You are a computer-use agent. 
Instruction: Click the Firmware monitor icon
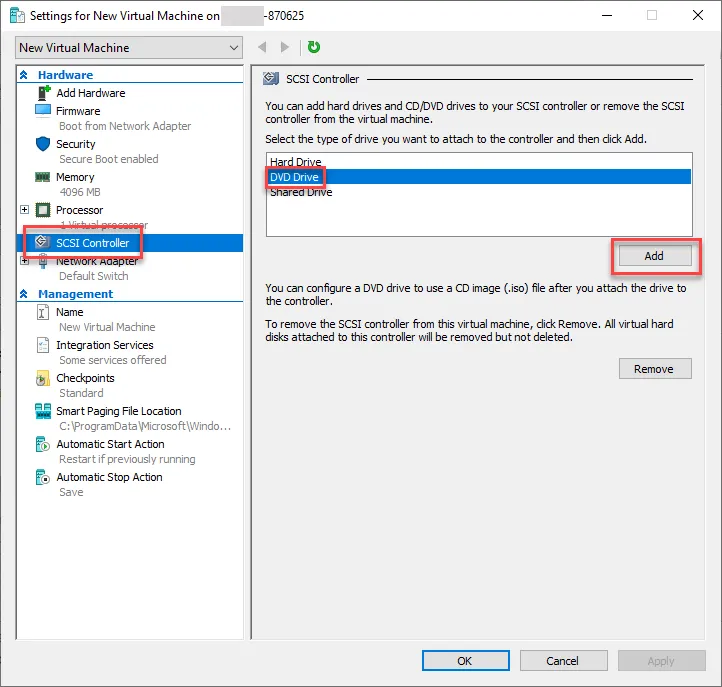tap(43, 111)
